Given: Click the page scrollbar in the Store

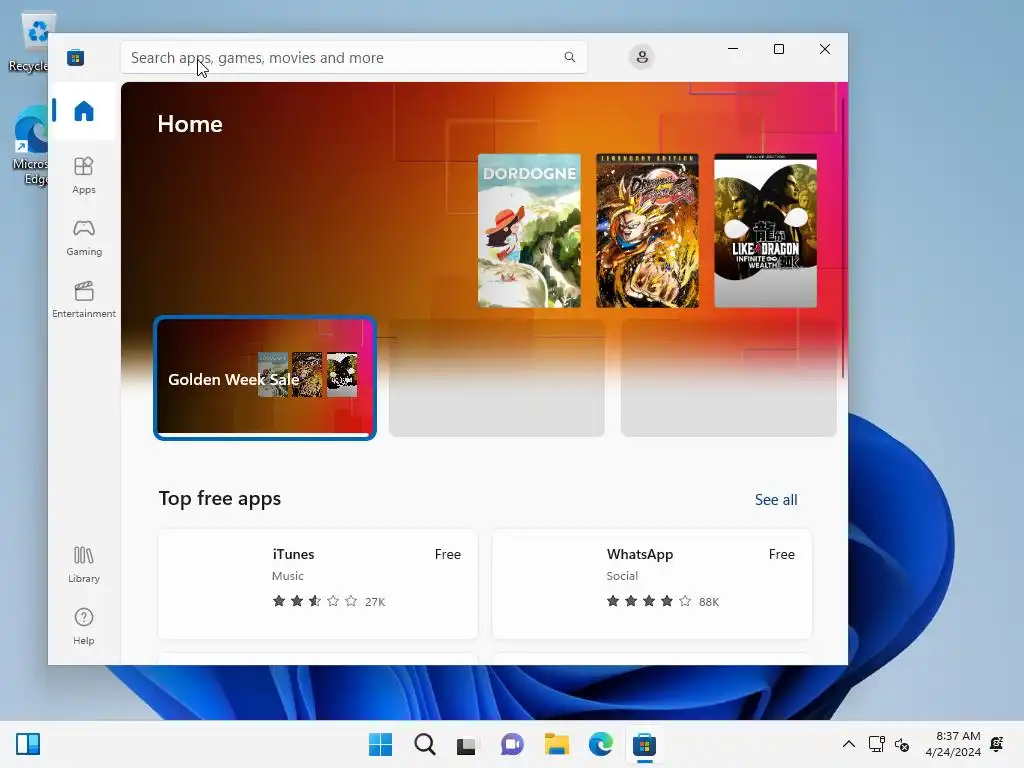Looking at the screenshot, I should [842, 238].
